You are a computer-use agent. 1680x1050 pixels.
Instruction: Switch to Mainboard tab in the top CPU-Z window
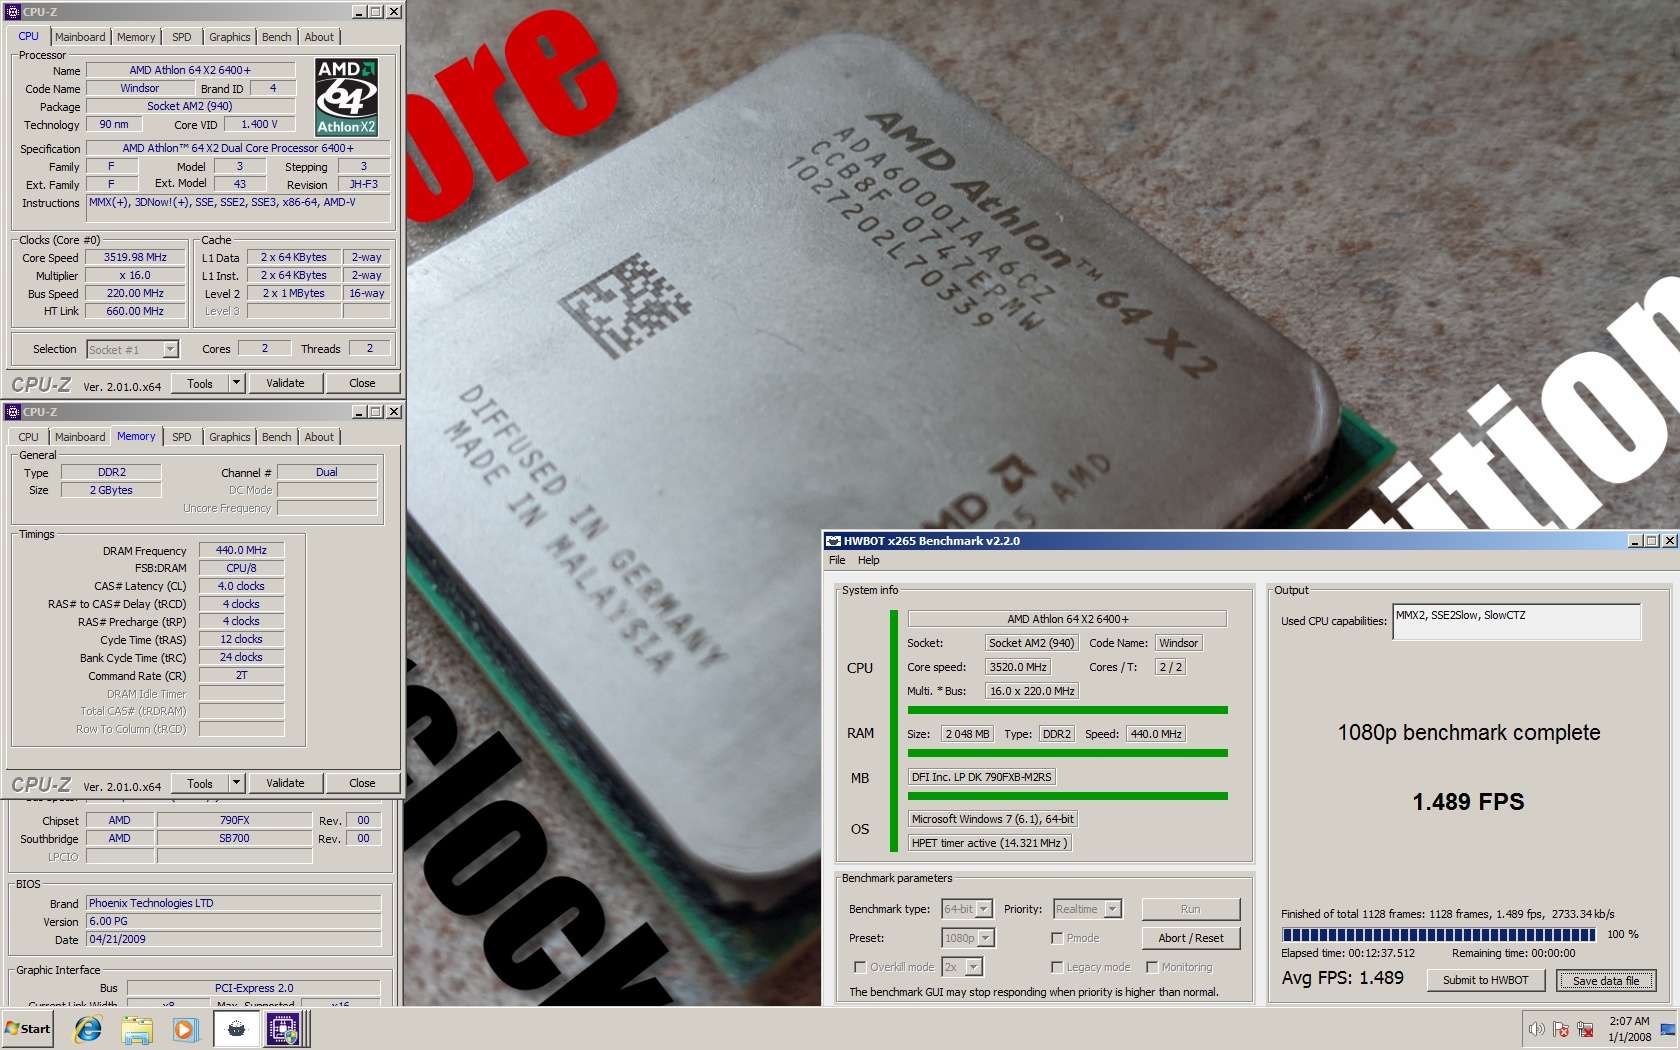[x=80, y=37]
